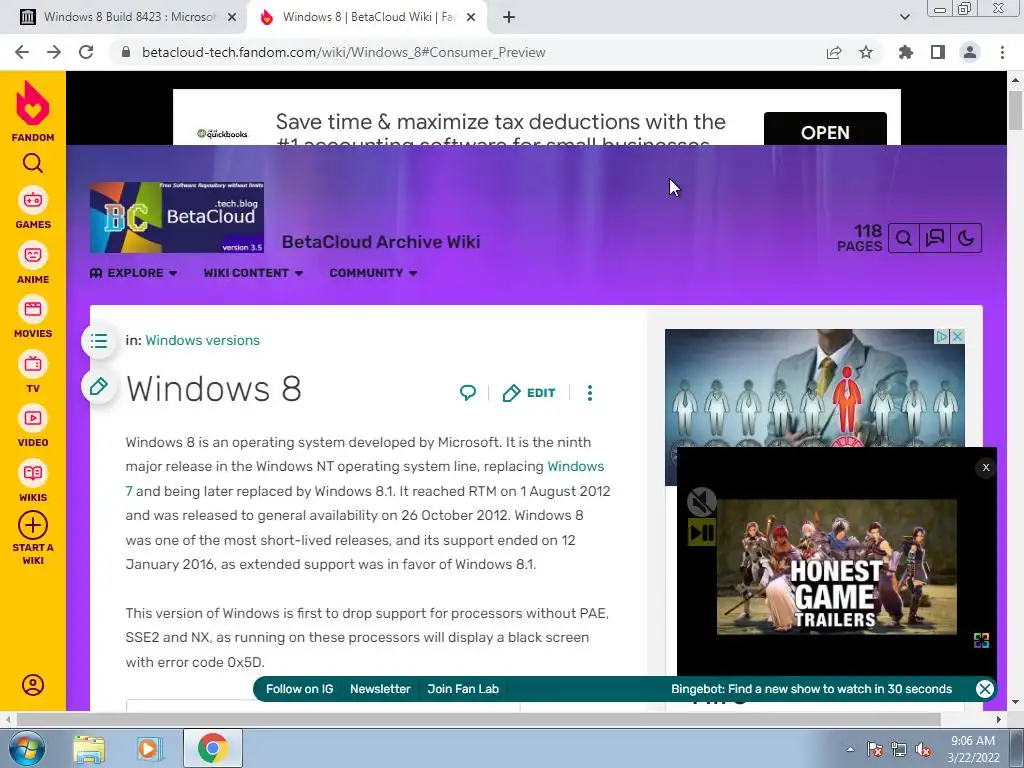Dismiss the teal bottom banner bar
Screen dimensions: 1024x768
tap(984, 688)
